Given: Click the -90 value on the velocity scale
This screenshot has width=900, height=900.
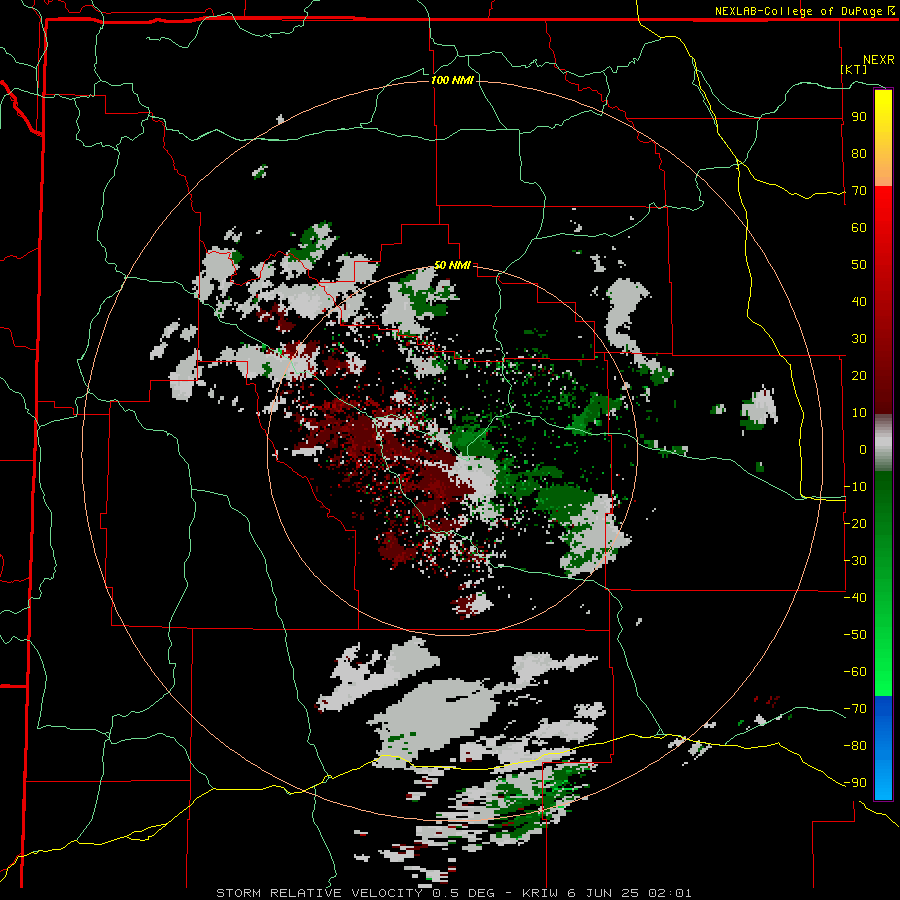Looking at the screenshot, I should click(855, 783).
